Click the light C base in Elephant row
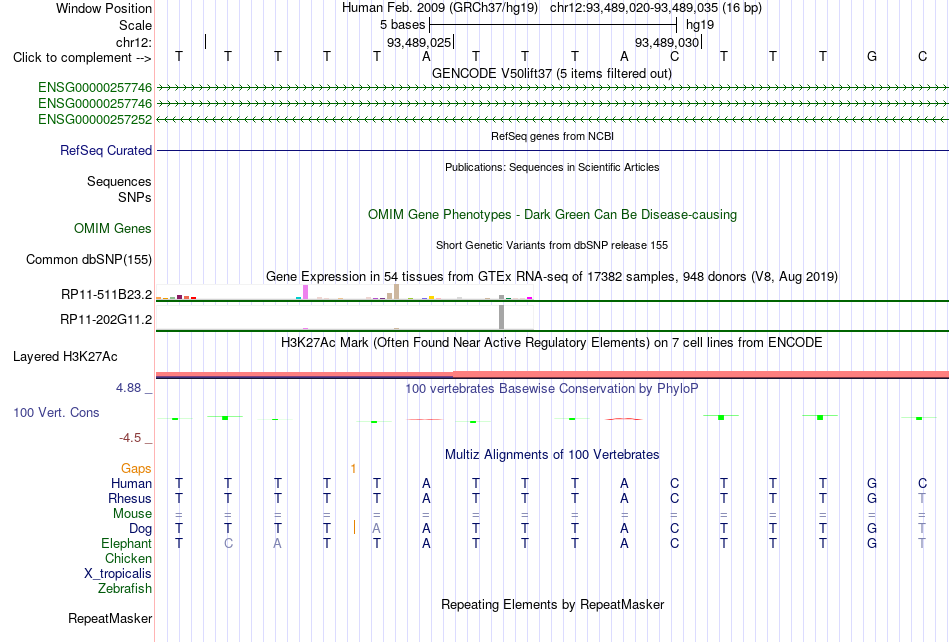The width and height of the screenshot is (950, 642). pos(228,544)
